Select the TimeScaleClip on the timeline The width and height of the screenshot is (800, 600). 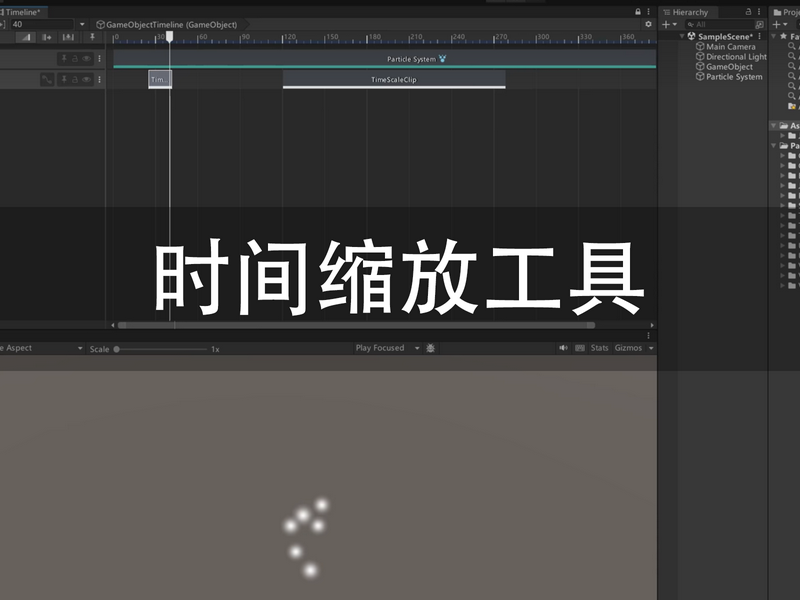394,79
